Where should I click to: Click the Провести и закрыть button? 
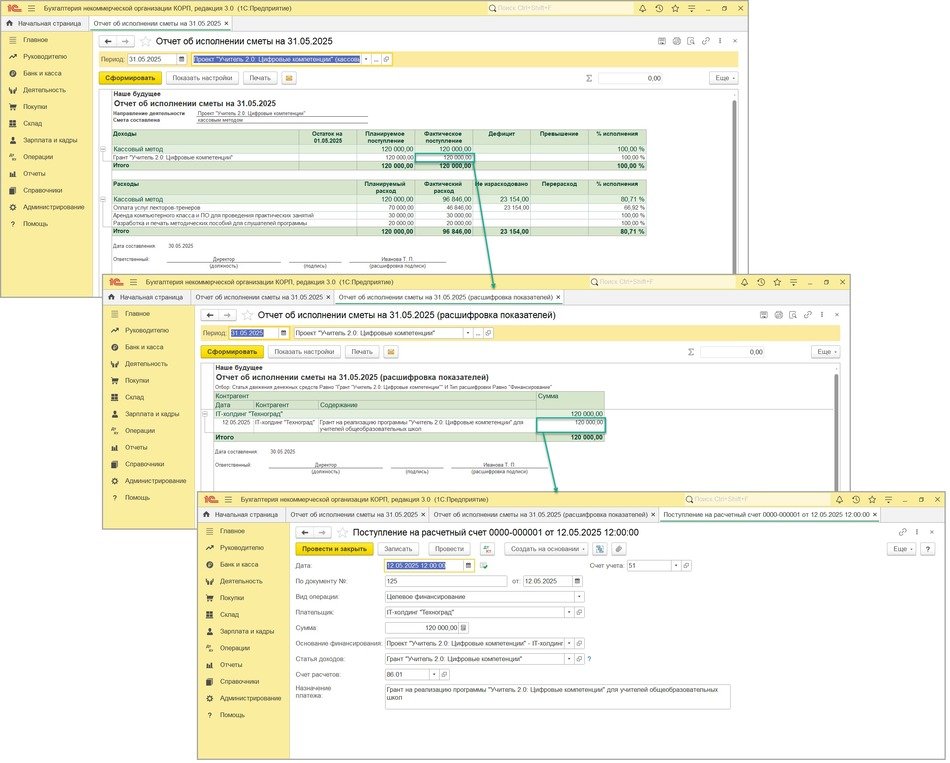[335, 549]
